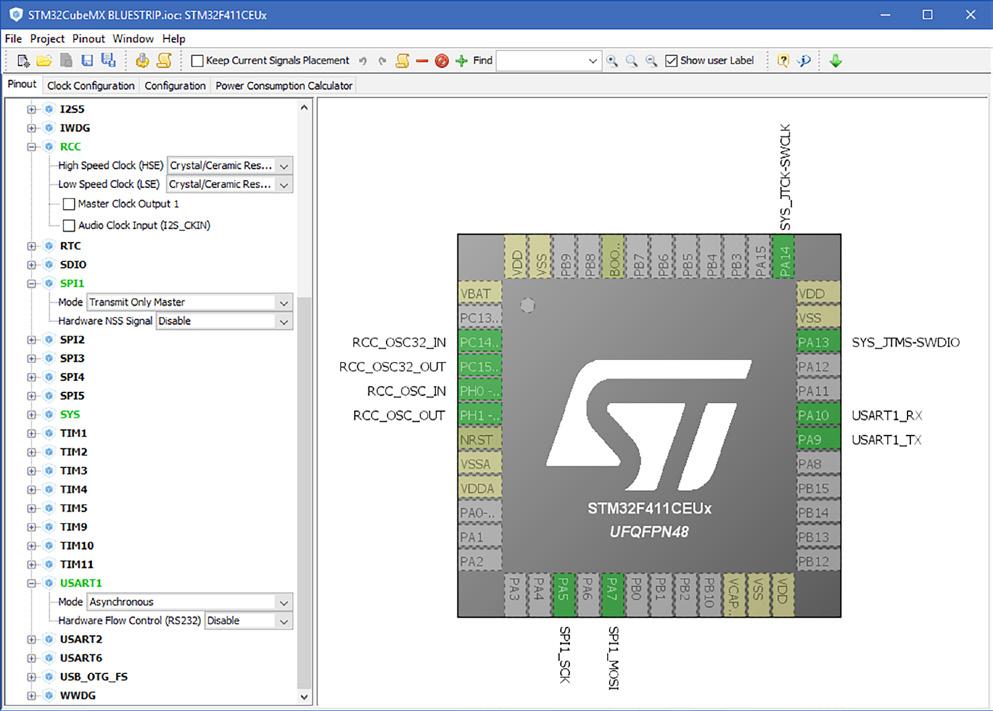Switch to Configuration tab
The image size is (993, 711).
point(175,85)
